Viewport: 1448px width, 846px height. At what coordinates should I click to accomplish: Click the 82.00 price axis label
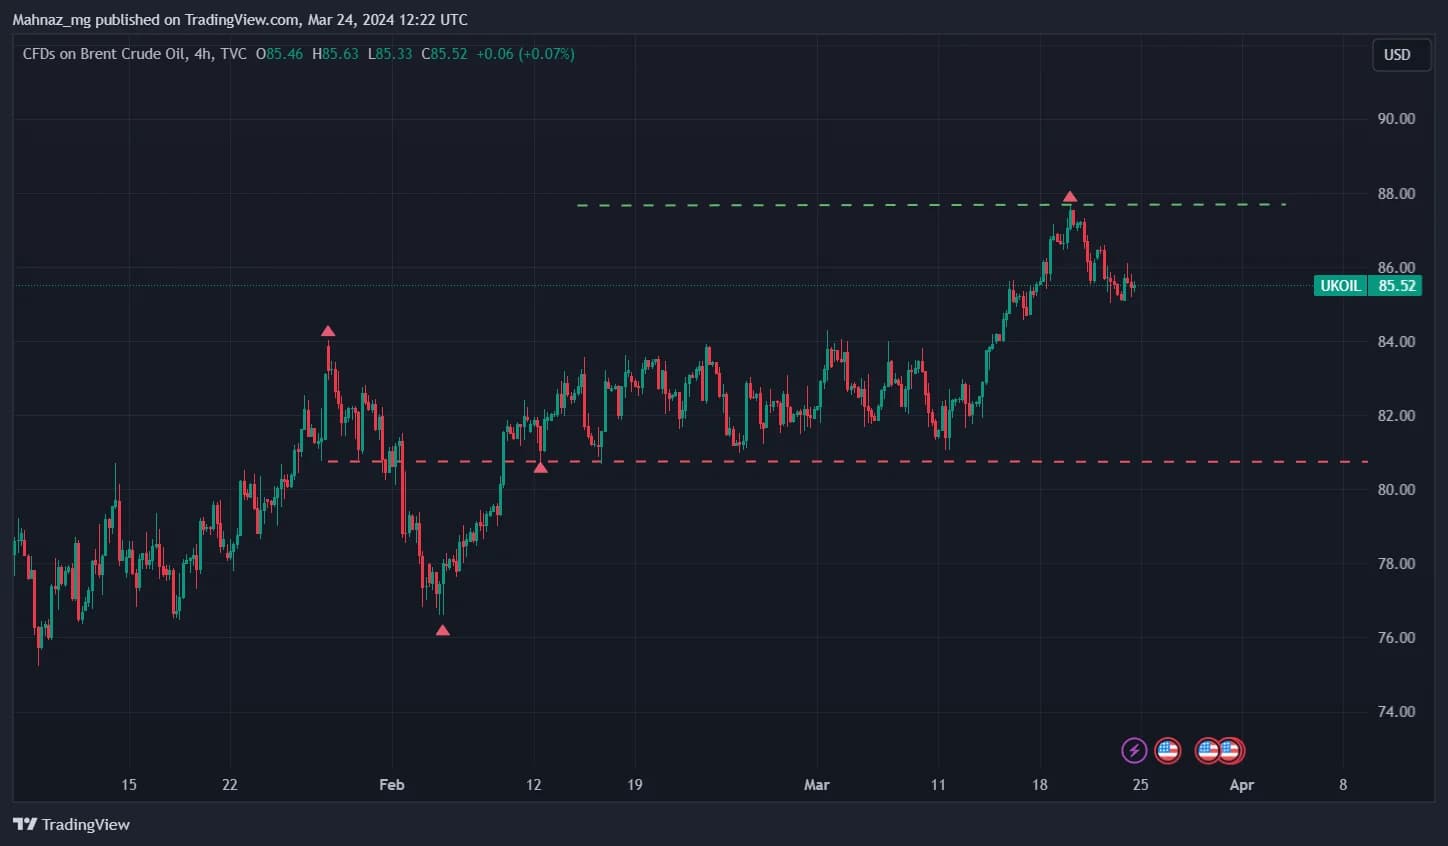click(x=1396, y=415)
